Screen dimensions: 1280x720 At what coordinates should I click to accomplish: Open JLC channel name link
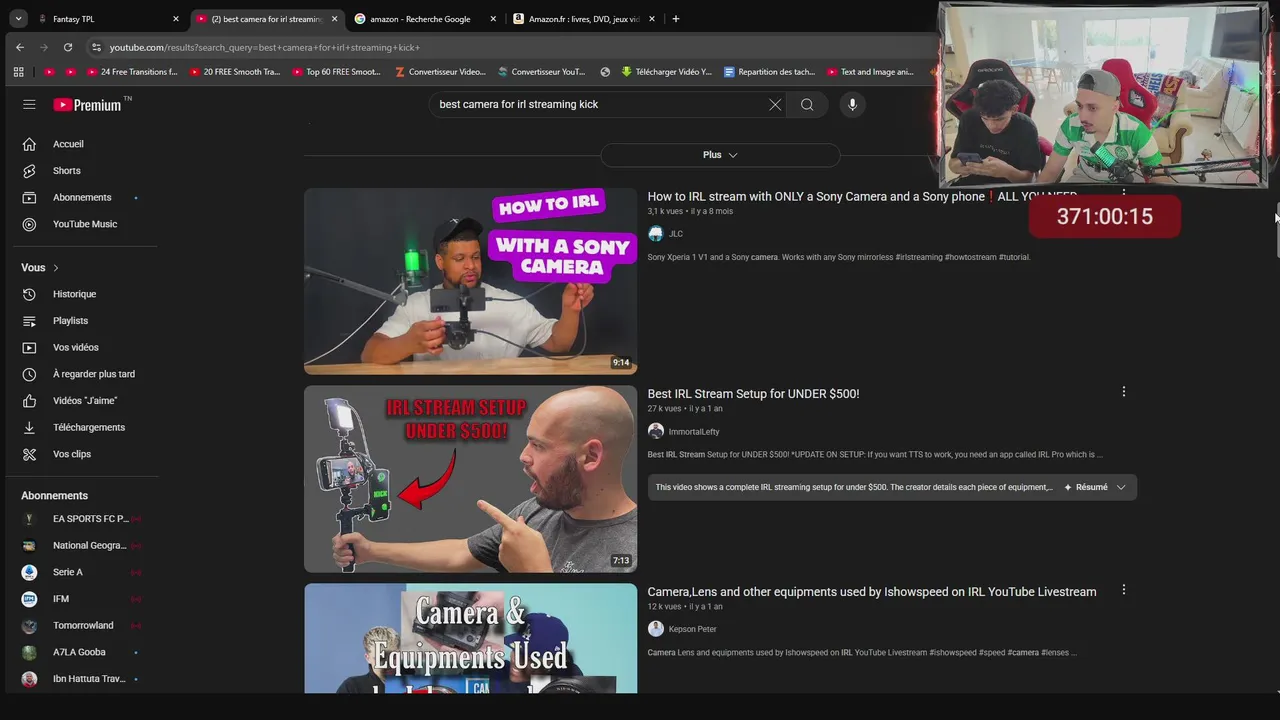[676, 234]
